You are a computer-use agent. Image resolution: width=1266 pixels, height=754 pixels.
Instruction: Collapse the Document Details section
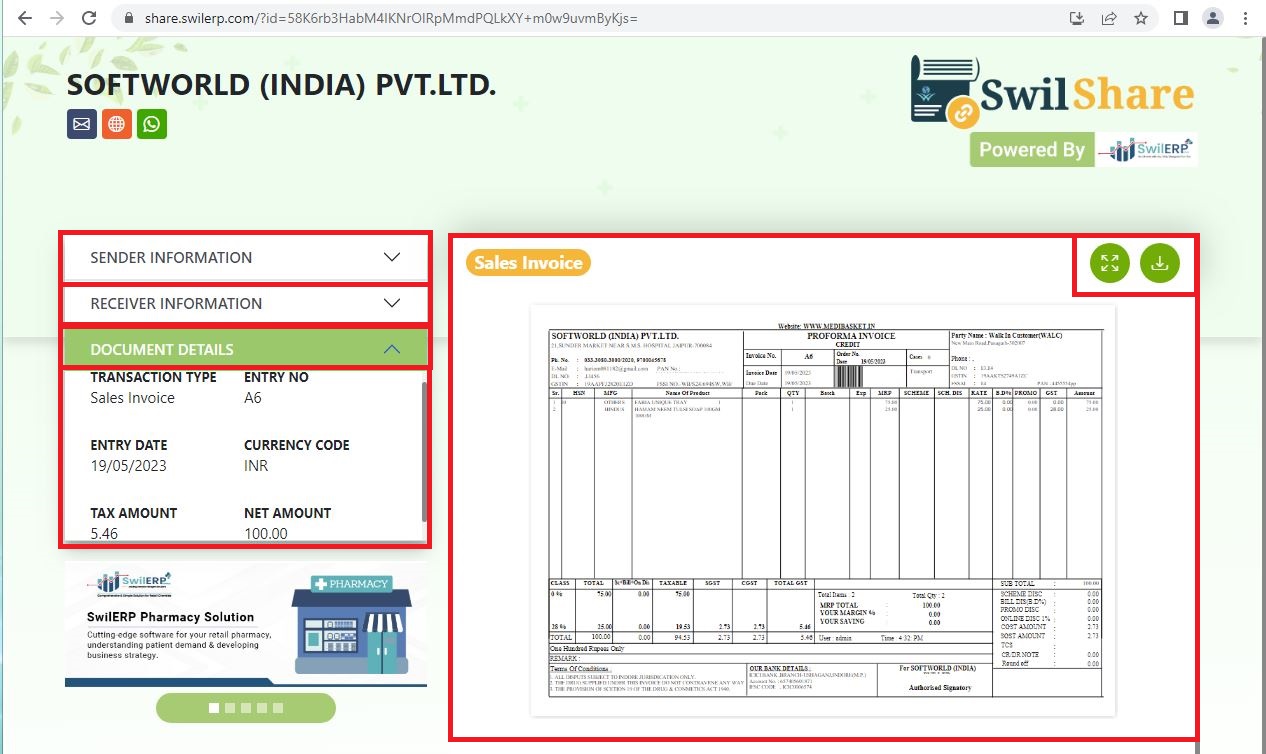(246, 350)
